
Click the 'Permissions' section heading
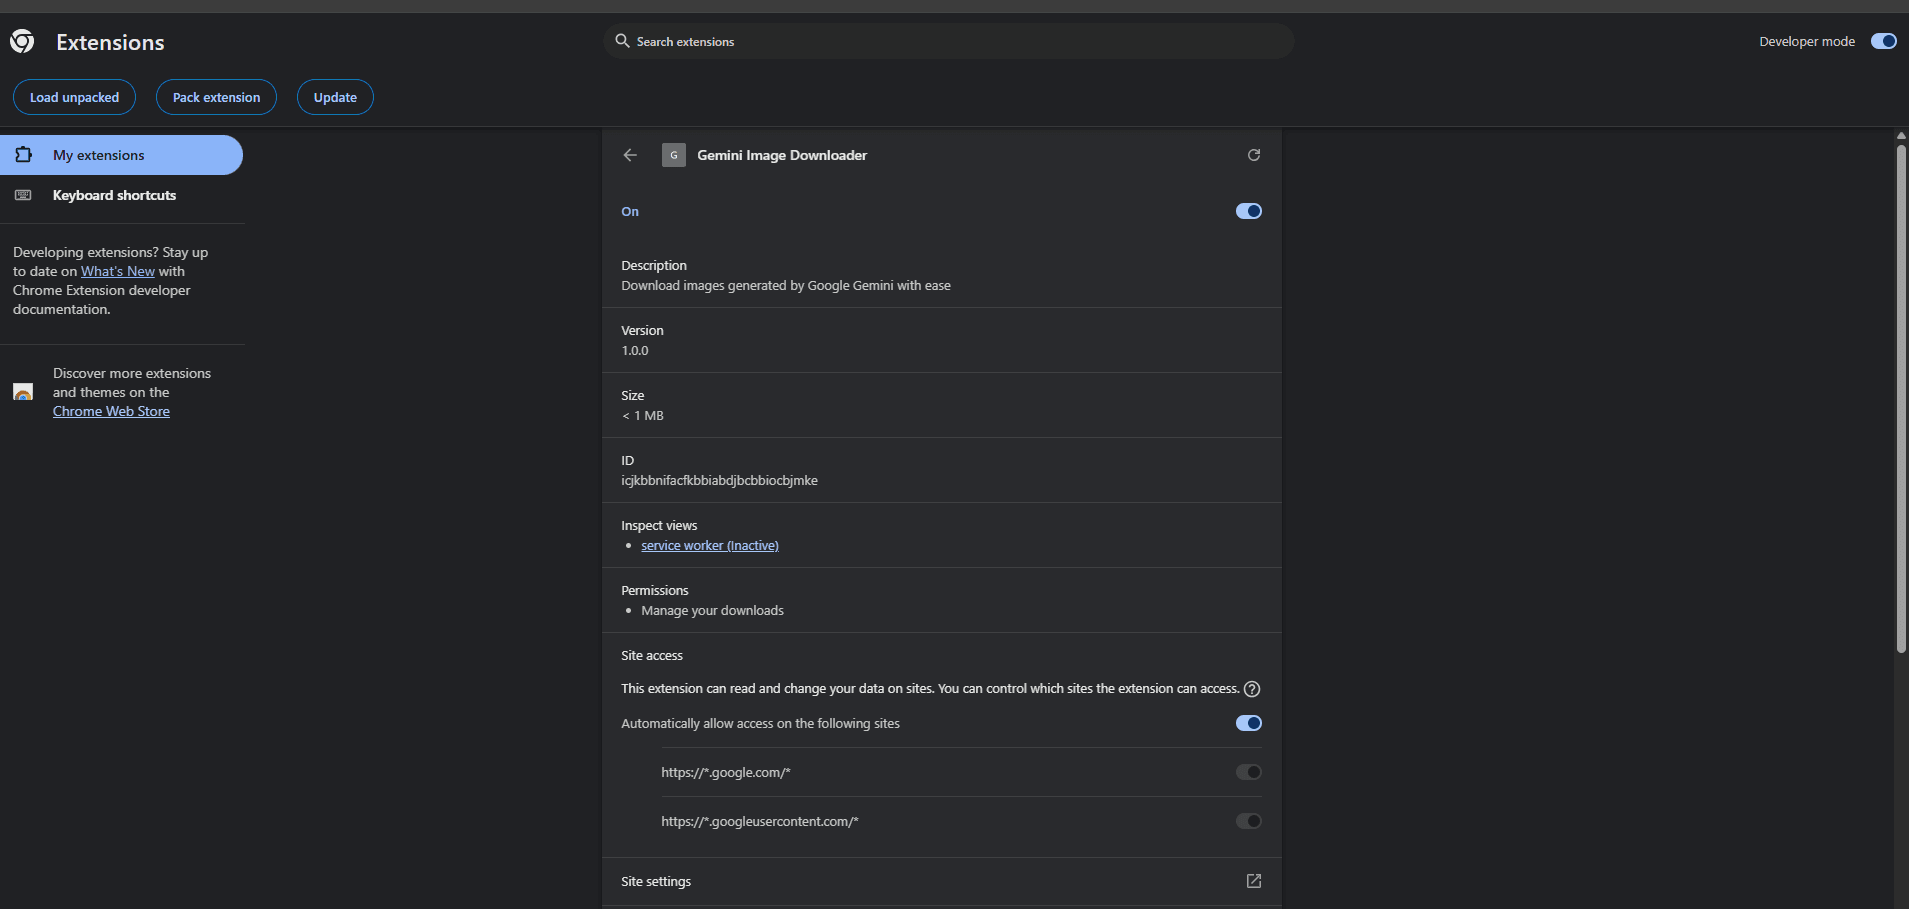(655, 590)
